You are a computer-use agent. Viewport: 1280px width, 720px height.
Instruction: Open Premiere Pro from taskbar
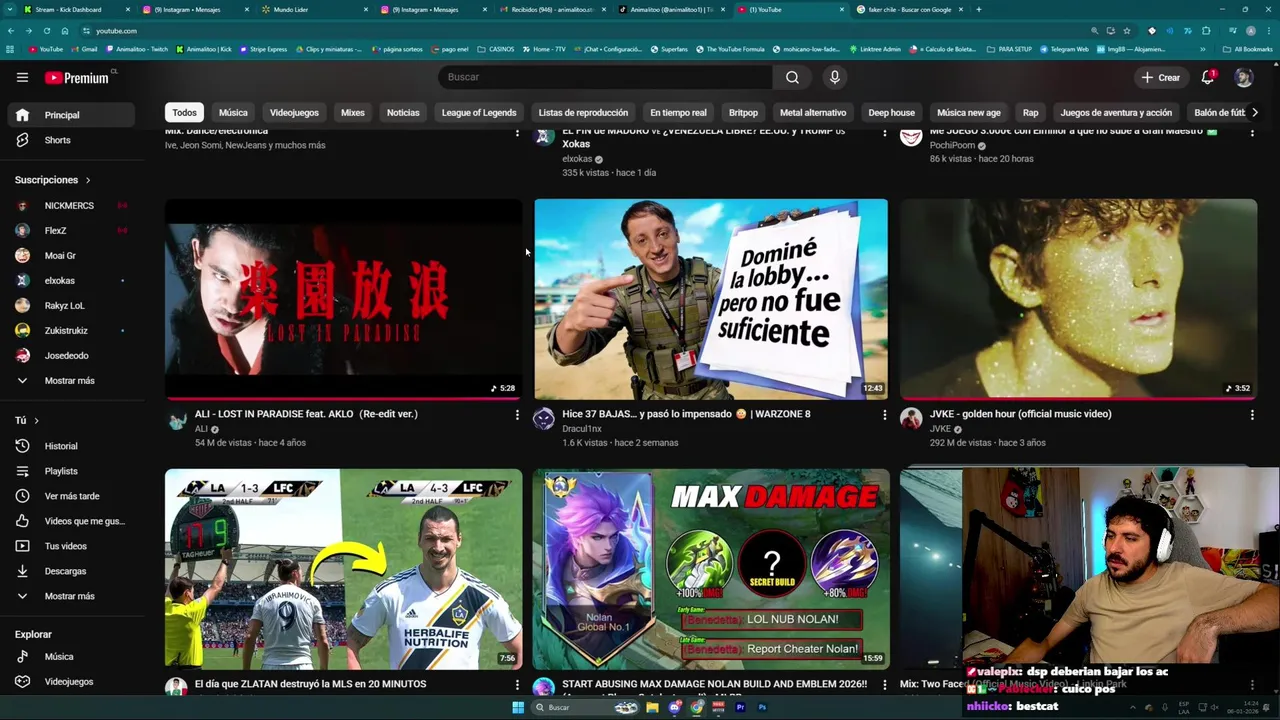pyautogui.click(x=740, y=707)
